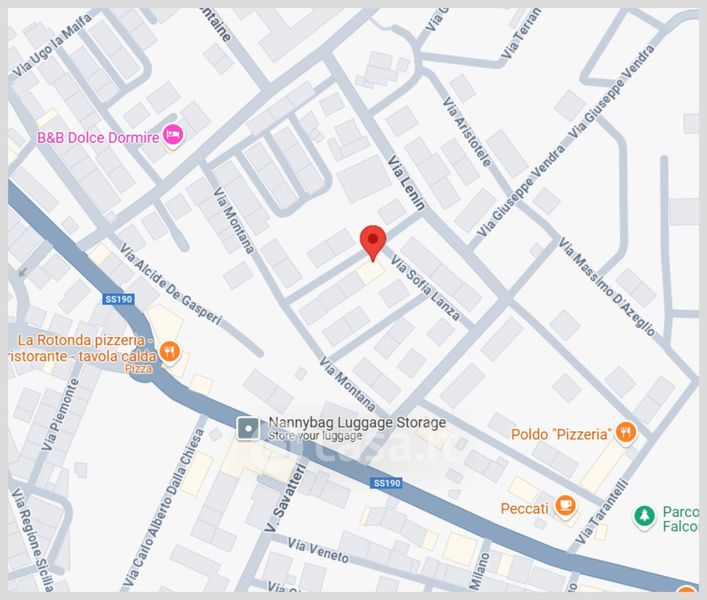Select the Poldo "Pizzeria" text label
The height and width of the screenshot is (600, 707).
(561, 435)
